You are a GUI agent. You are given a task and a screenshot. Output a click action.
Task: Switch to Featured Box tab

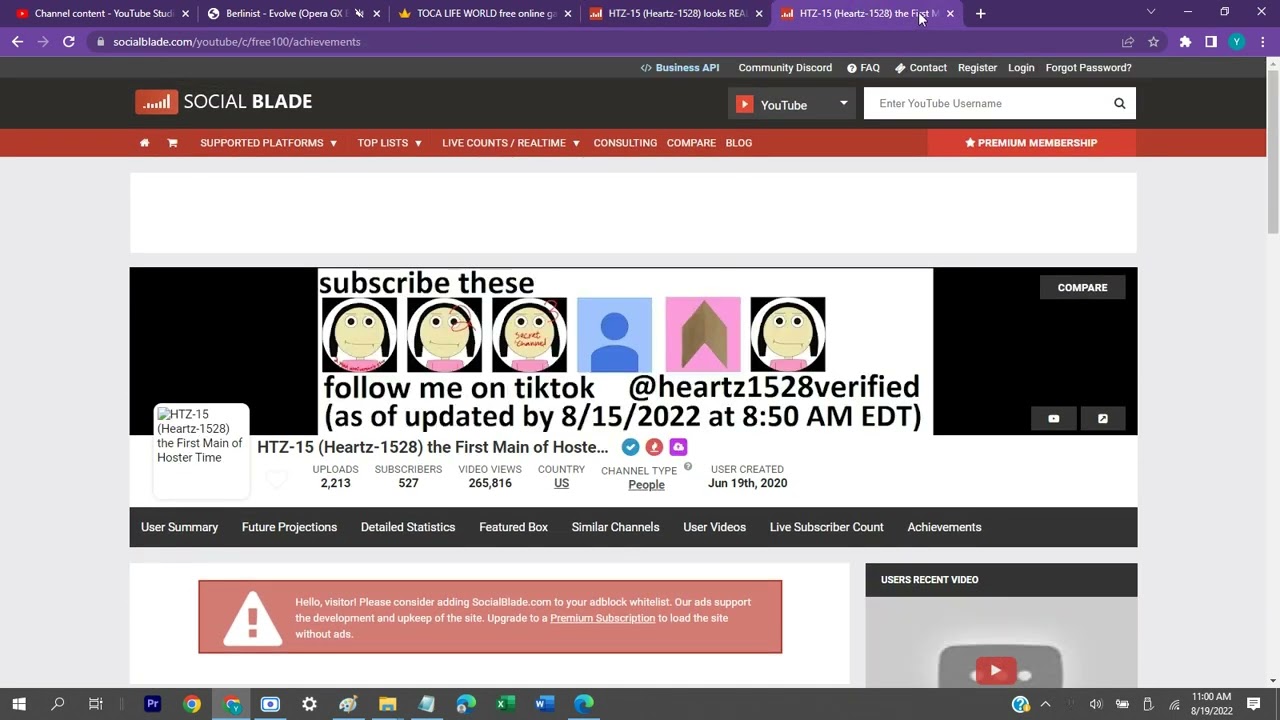point(513,527)
